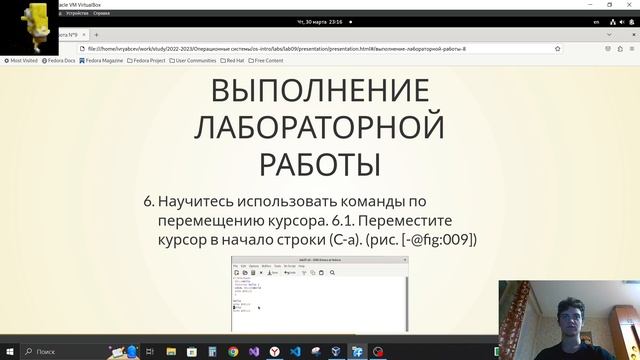
Task: Bookmark this page with the star icon
Action: (558, 49)
